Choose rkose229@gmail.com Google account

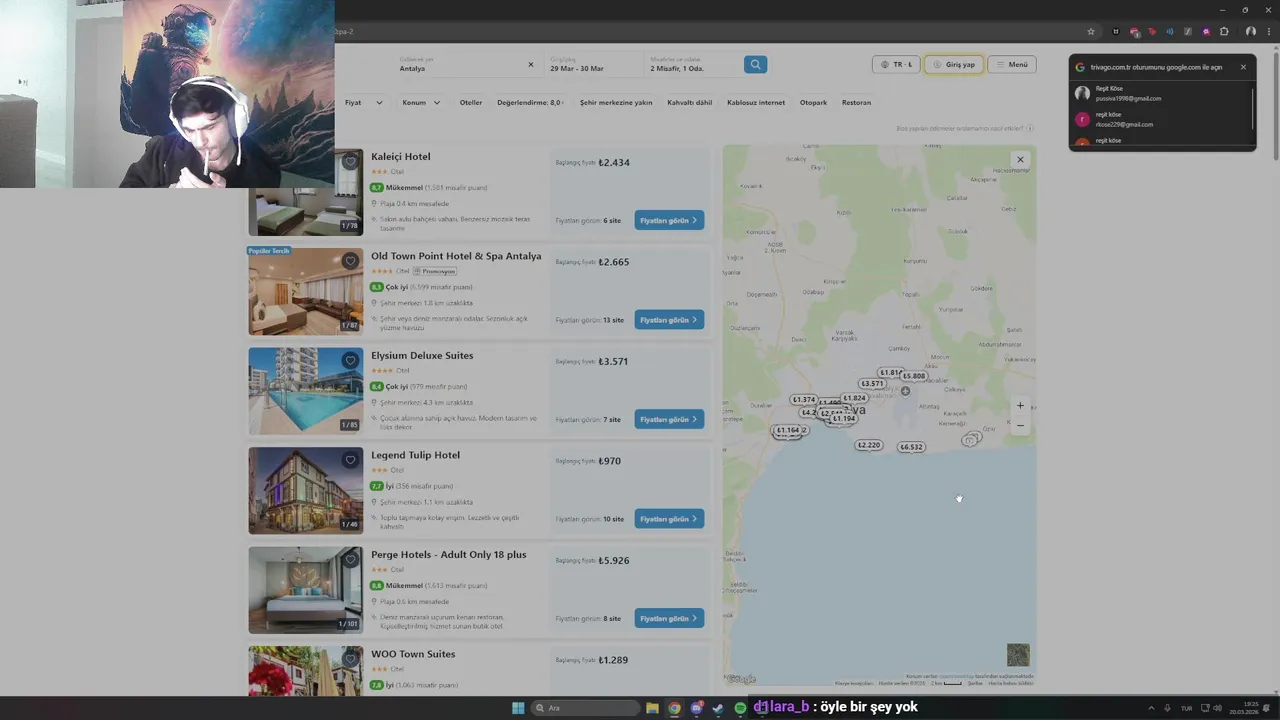click(x=1160, y=120)
